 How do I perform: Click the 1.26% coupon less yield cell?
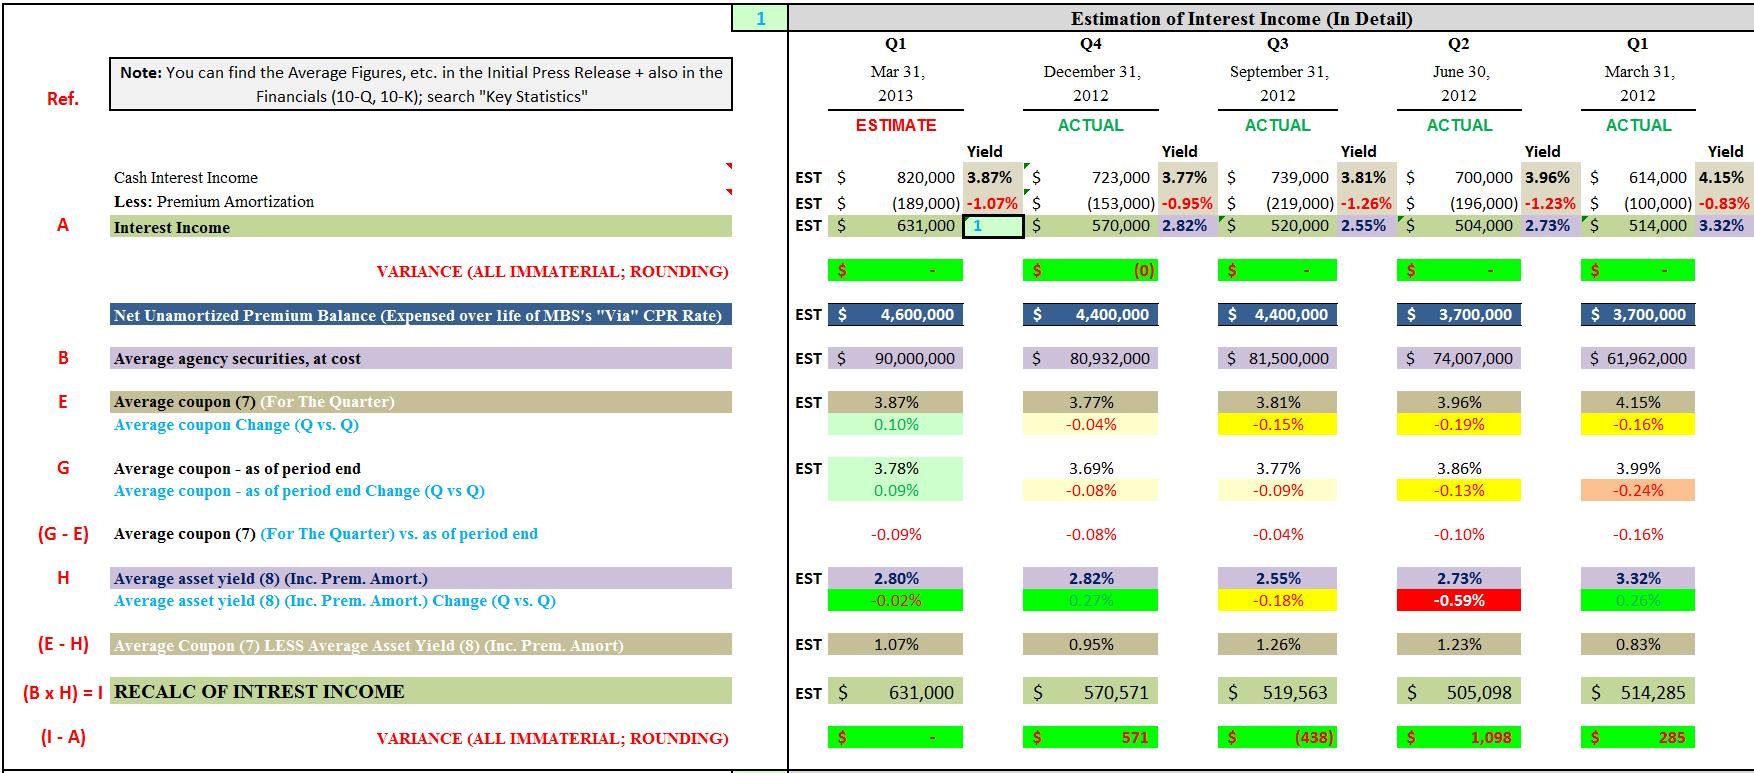[x=1278, y=644]
